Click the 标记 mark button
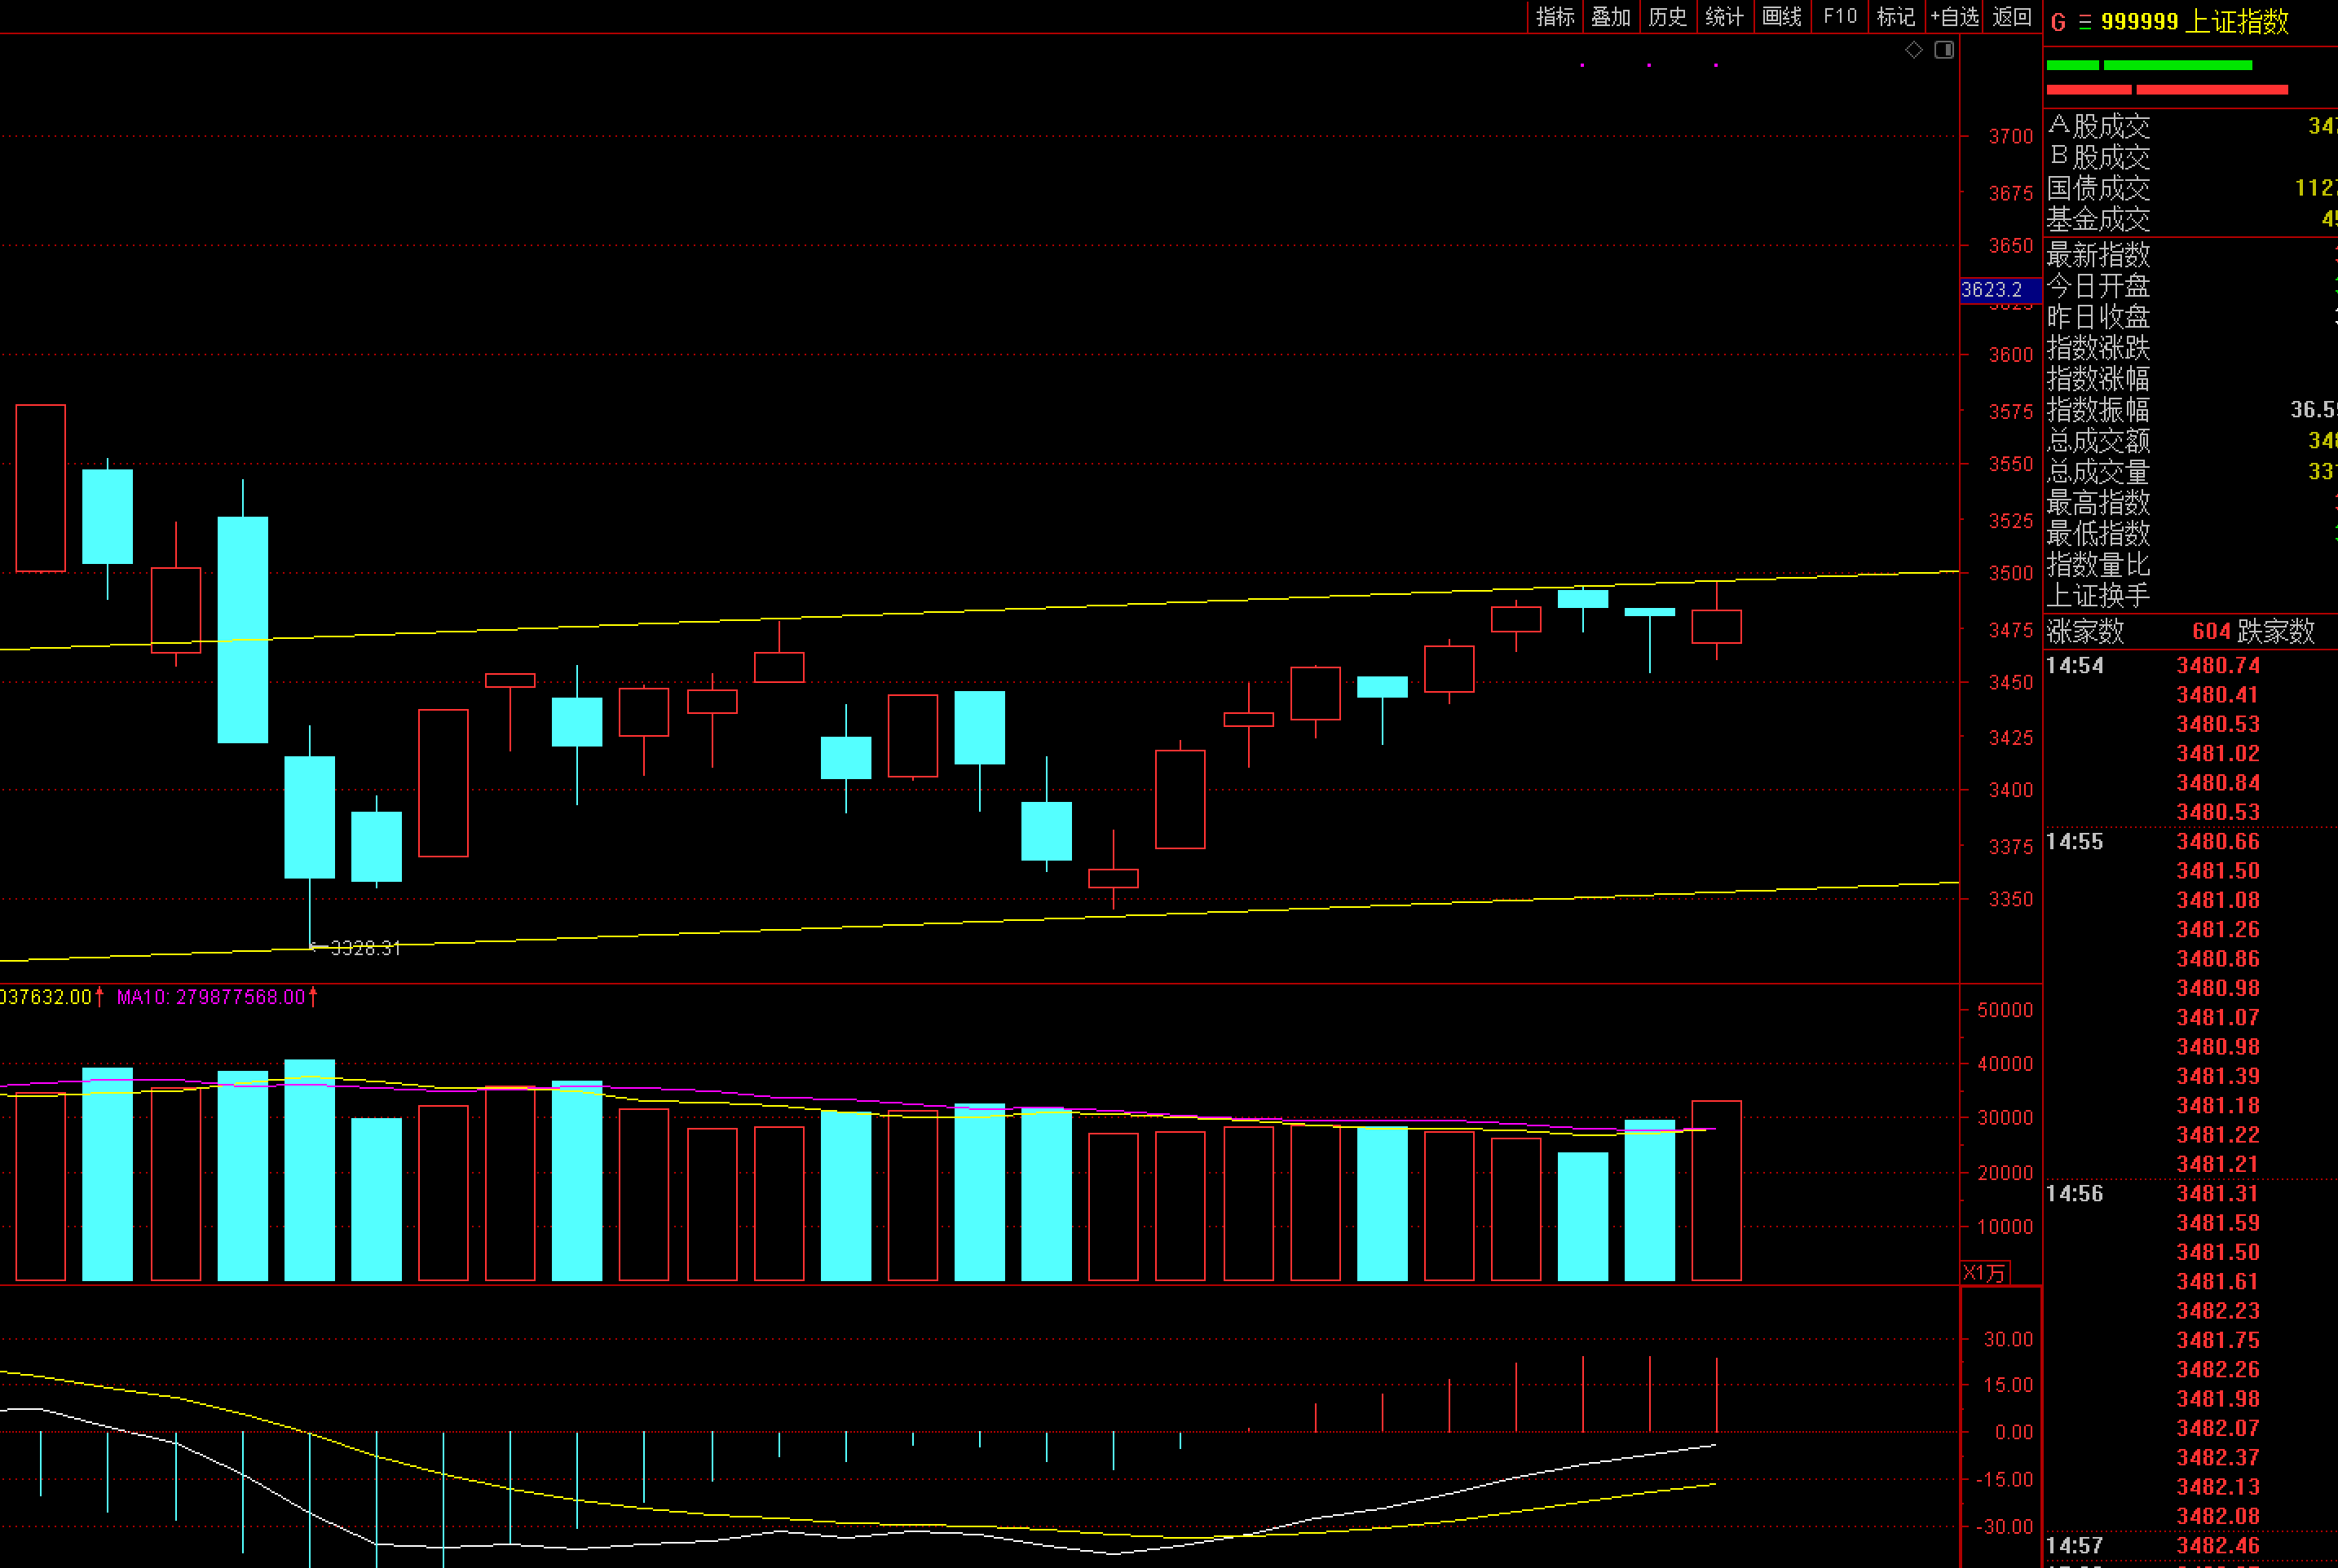Viewport: 2338px width, 1568px height. (x=1895, y=16)
